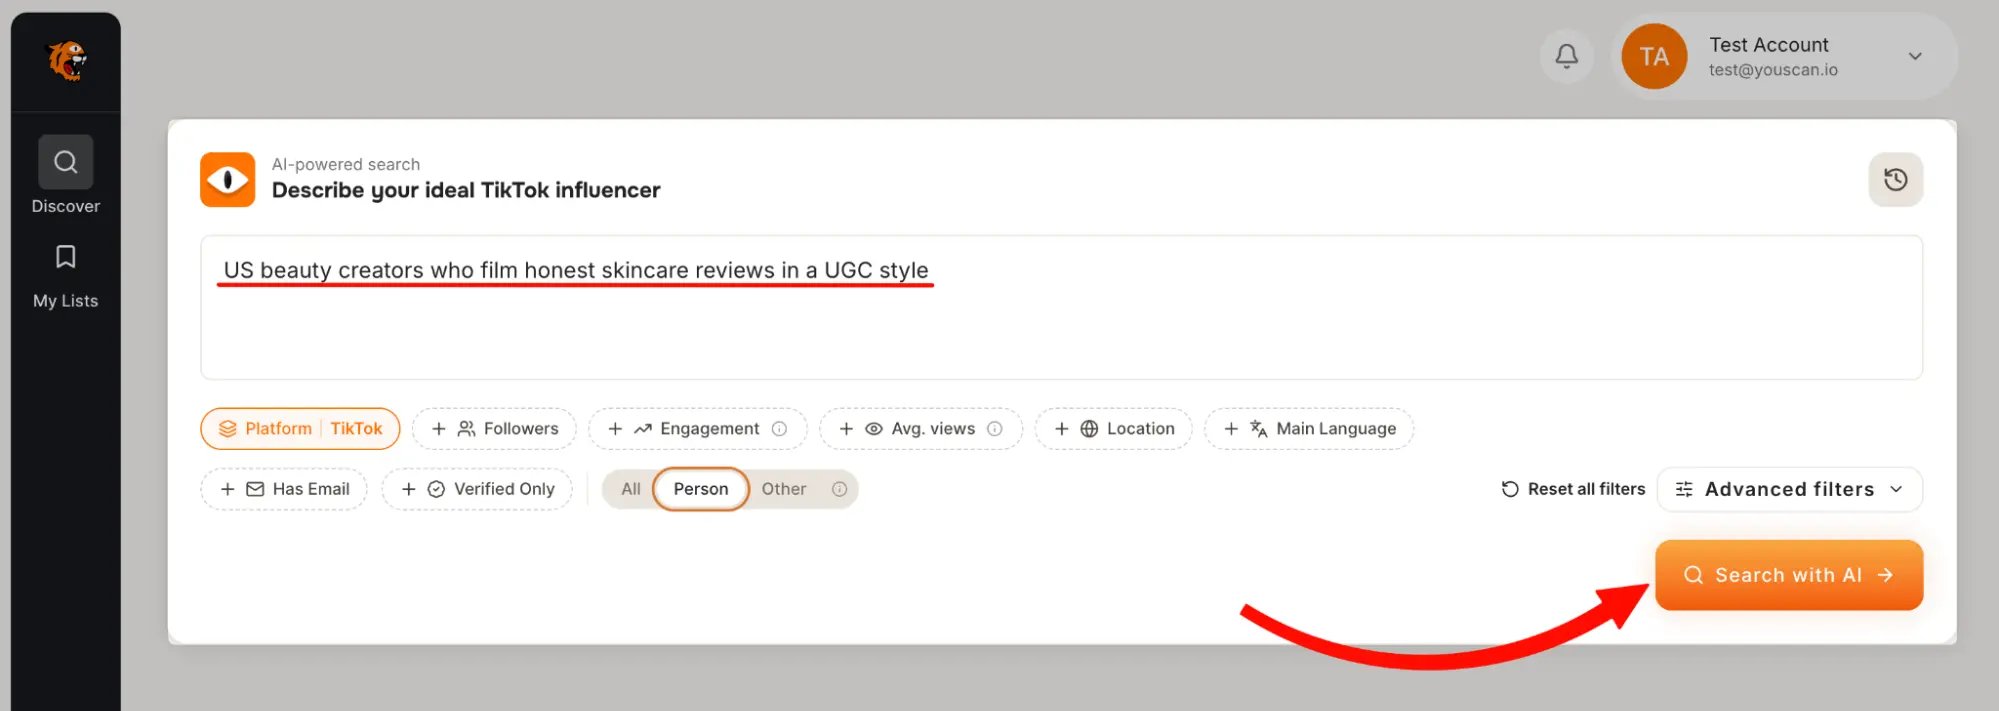Click the Discover label in sidebar
This screenshot has width=1999, height=711.
coord(66,206)
